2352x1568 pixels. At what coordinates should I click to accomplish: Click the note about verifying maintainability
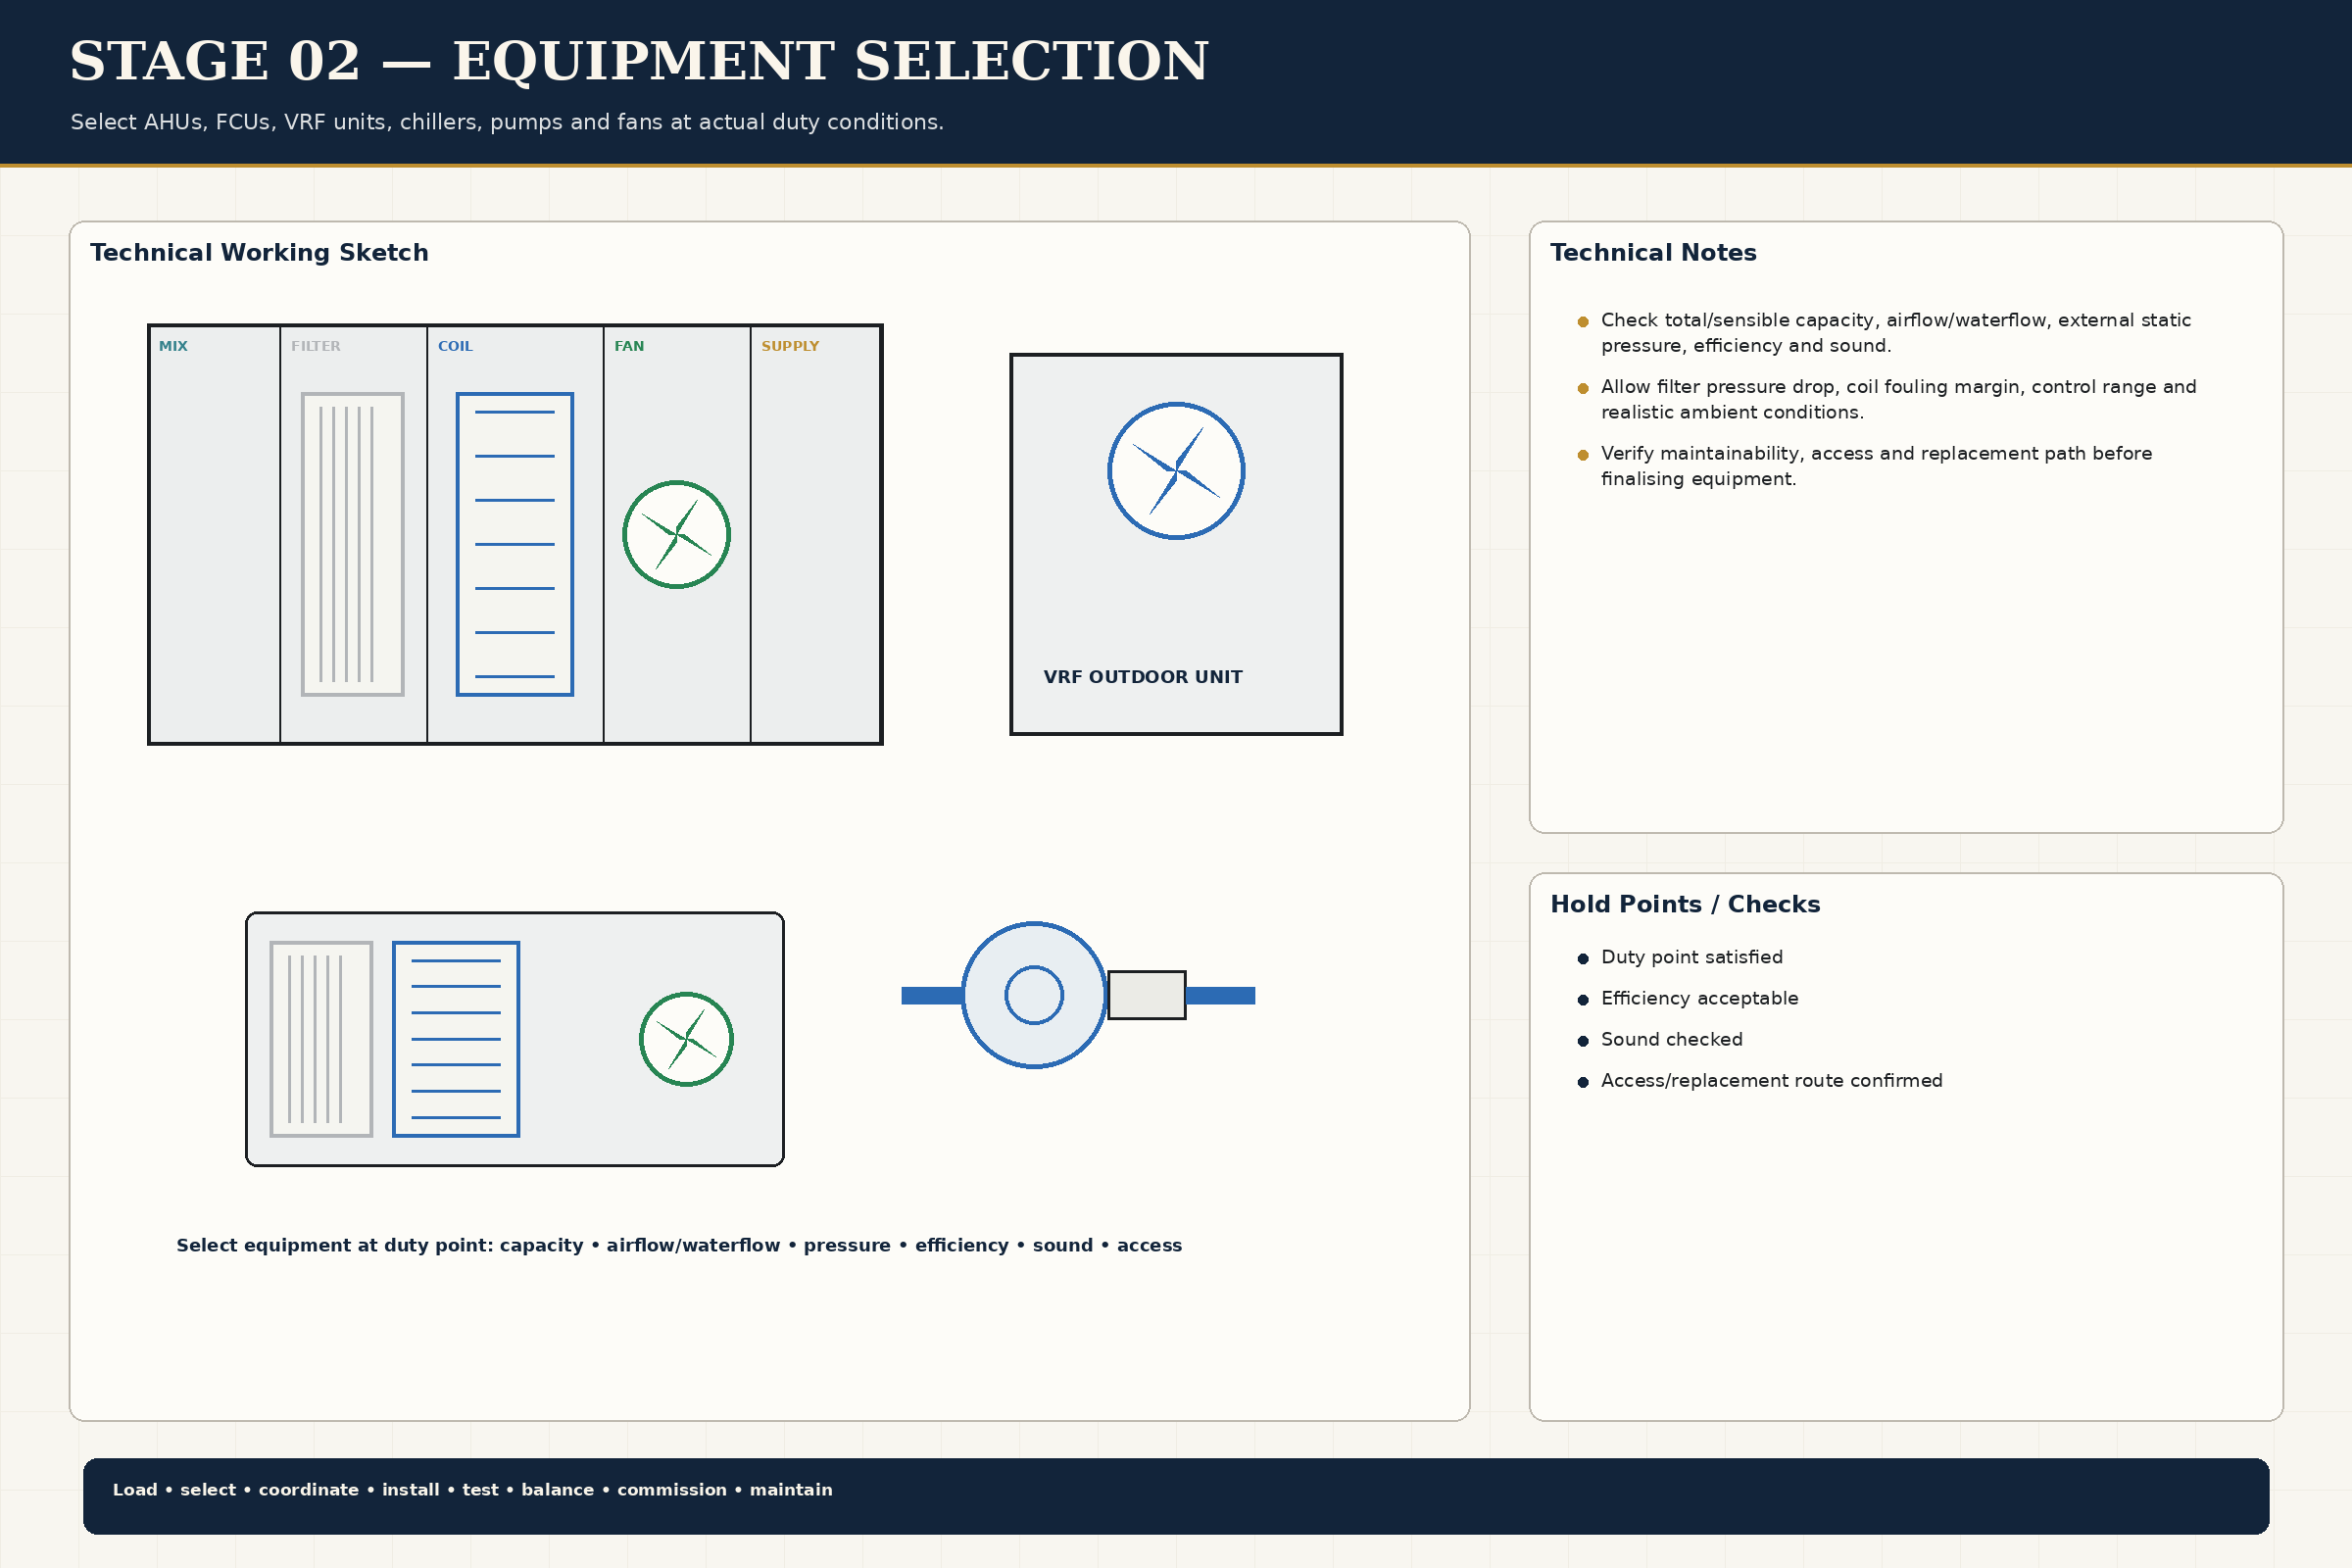click(1877, 466)
